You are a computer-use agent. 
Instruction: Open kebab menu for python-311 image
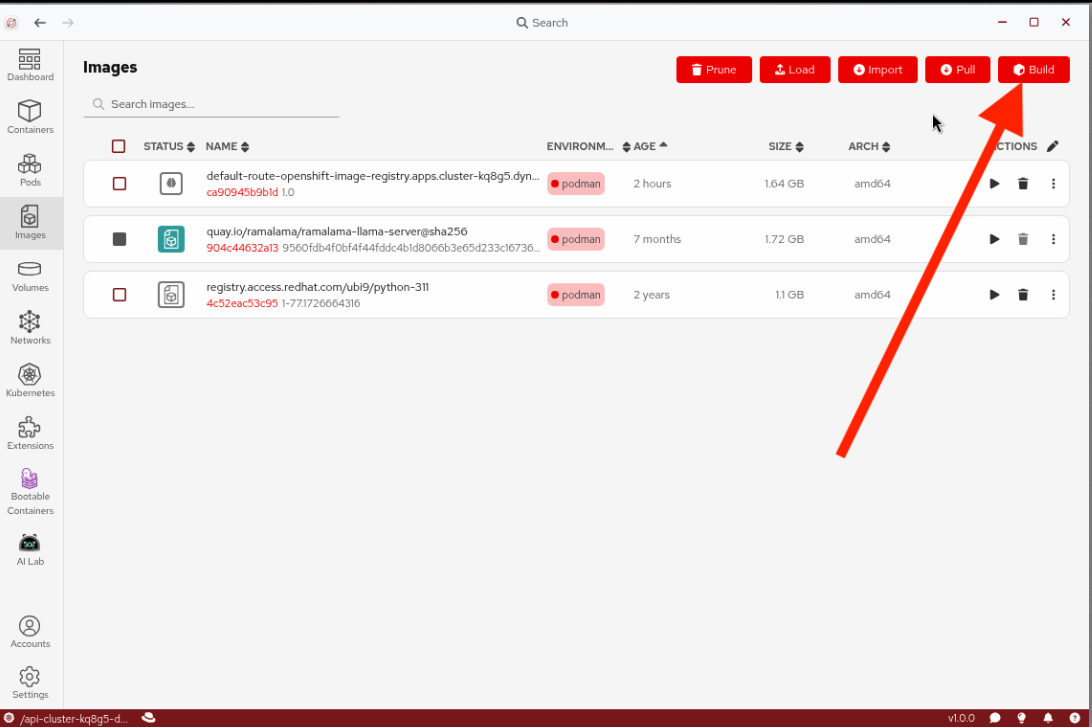pos(1053,295)
